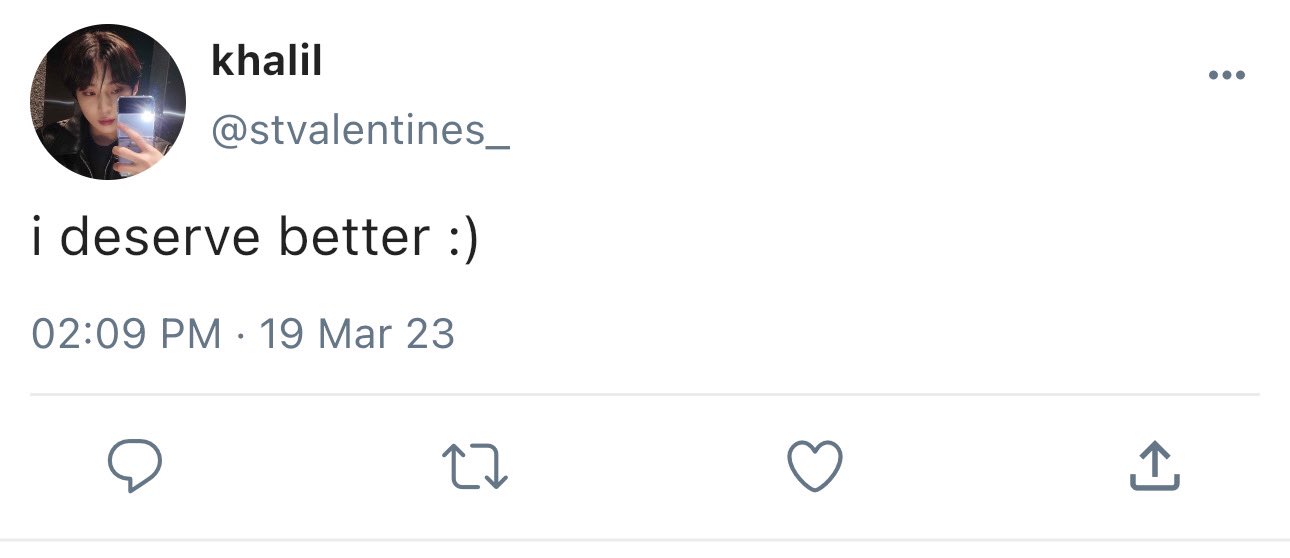Toggle the retweet arrows on this tweet
The height and width of the screenshot is (558, 1290).
(x=475, y=467)
